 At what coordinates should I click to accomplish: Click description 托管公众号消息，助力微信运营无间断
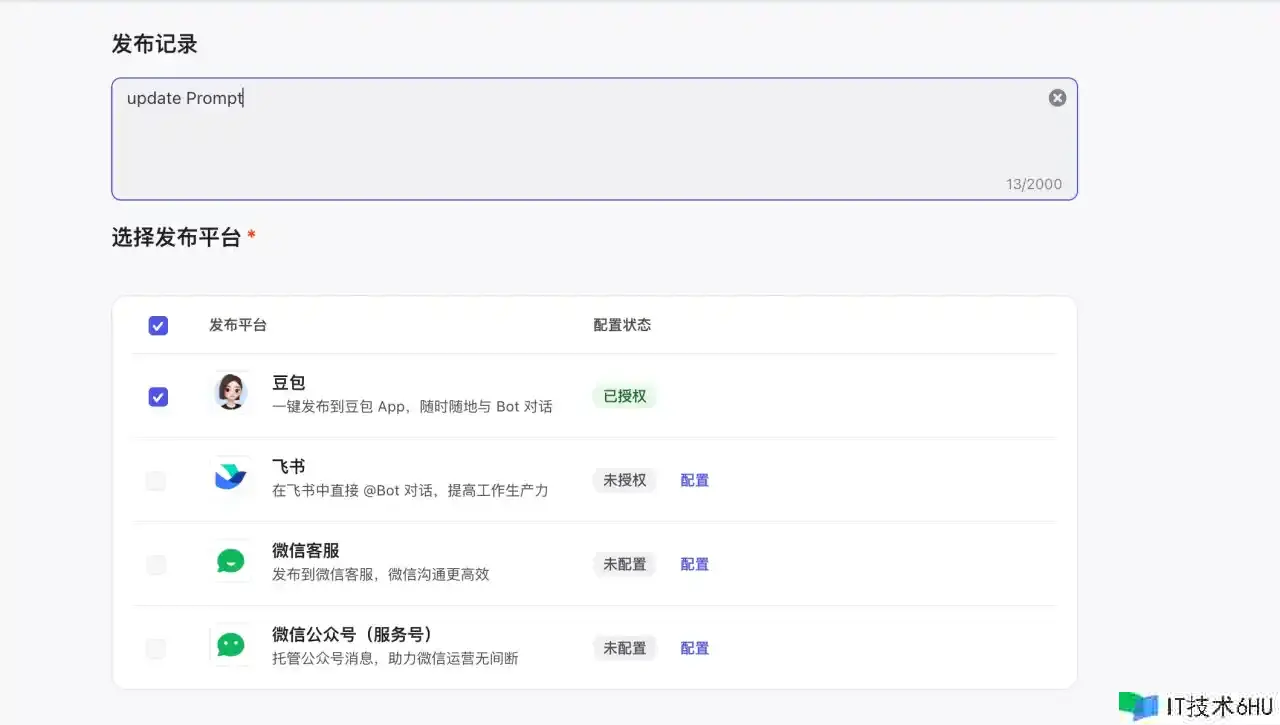coord(395,659)
